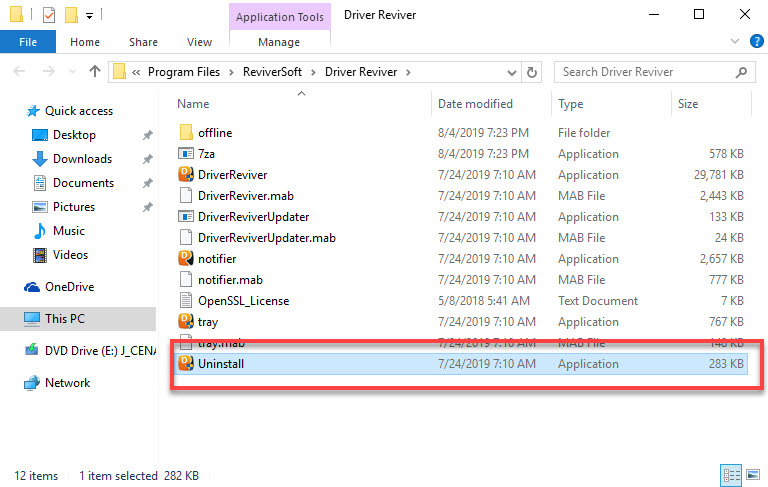Image resolution: width=768 pixels, height=487 pixels.
Task: Select the DriverReviverUpdater.mab file icon
Action: pos(186,238)
